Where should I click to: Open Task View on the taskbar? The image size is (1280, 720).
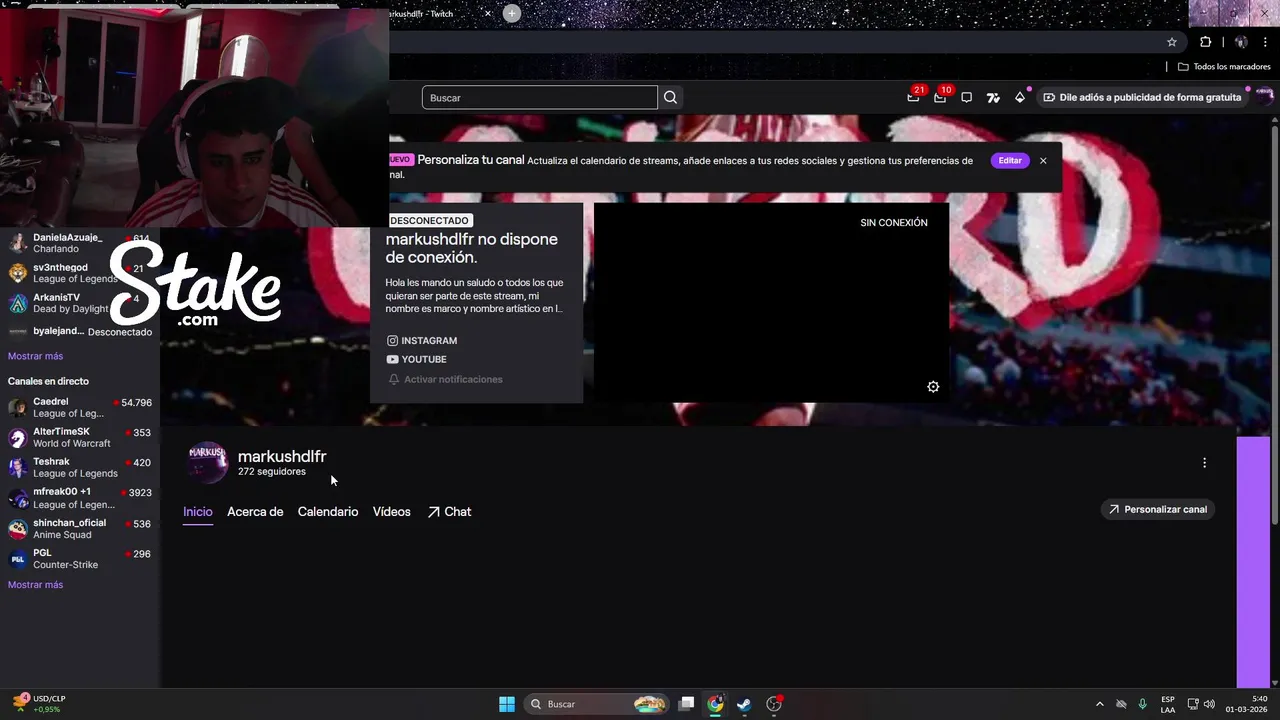(x=686, y=704)
